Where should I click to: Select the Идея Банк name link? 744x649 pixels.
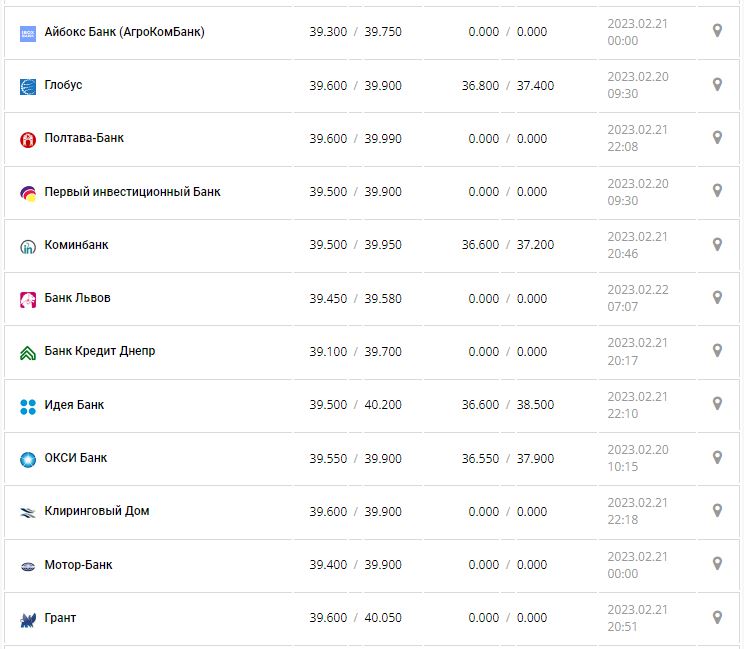74,405
